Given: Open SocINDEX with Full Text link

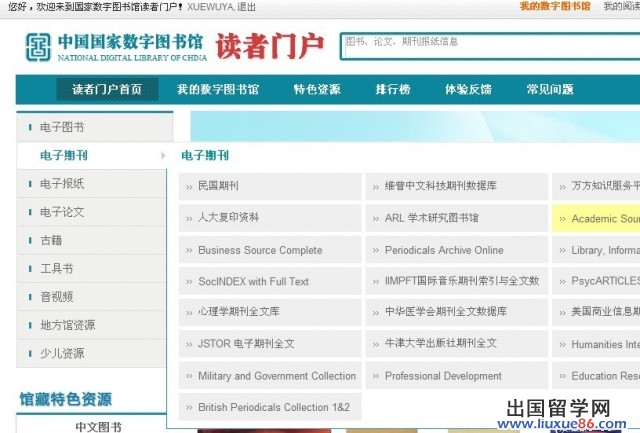Looking at the screenshot, I should (270, 281).
